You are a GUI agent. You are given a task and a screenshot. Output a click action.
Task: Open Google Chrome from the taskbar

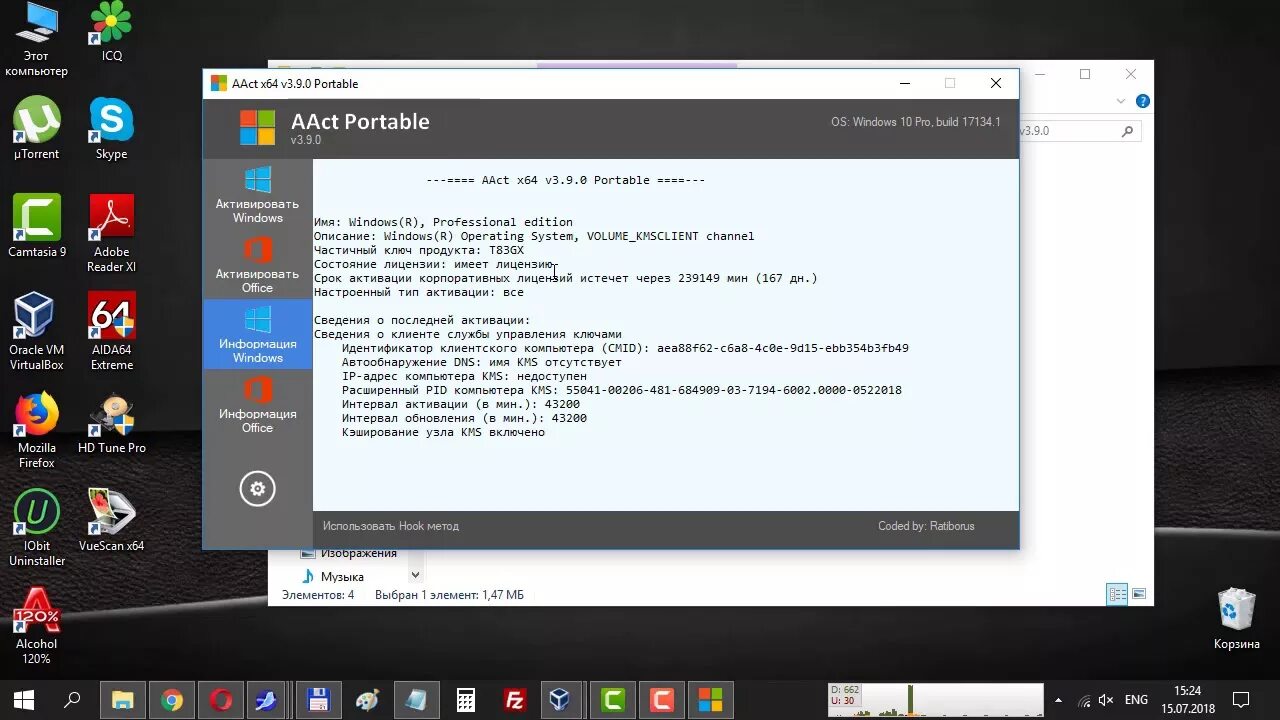(x=172, y=699)
